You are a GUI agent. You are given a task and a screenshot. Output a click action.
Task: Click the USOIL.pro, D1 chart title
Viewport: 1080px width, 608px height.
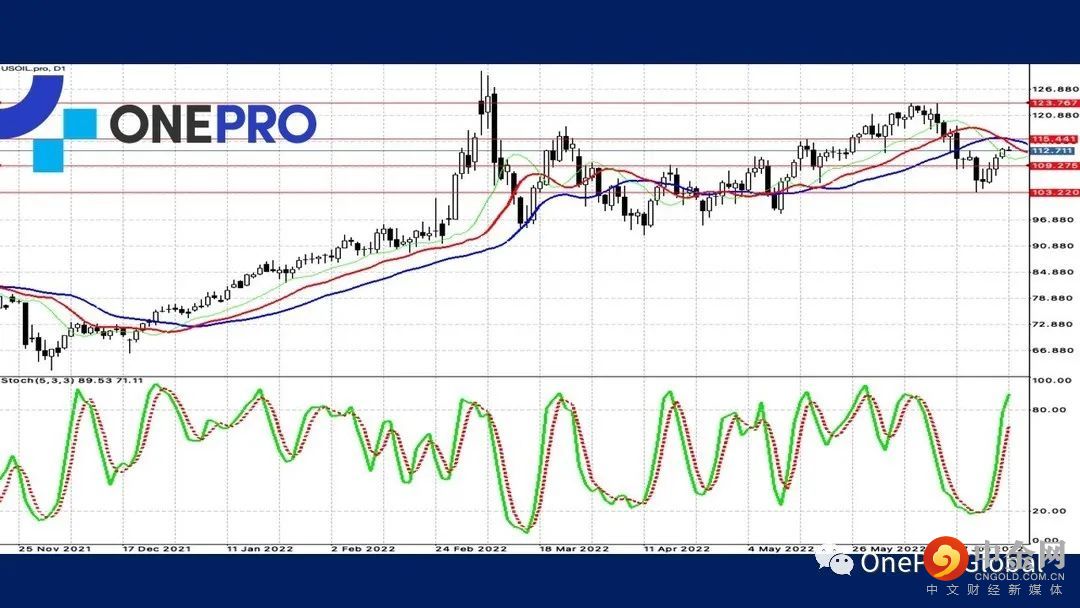[33, 69]
